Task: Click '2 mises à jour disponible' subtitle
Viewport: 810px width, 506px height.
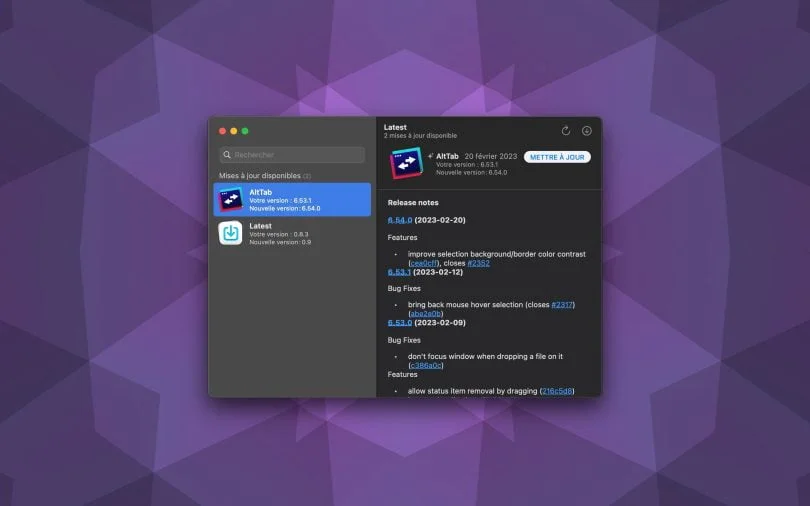Action: pyautogui.click(x=420, y=136)
